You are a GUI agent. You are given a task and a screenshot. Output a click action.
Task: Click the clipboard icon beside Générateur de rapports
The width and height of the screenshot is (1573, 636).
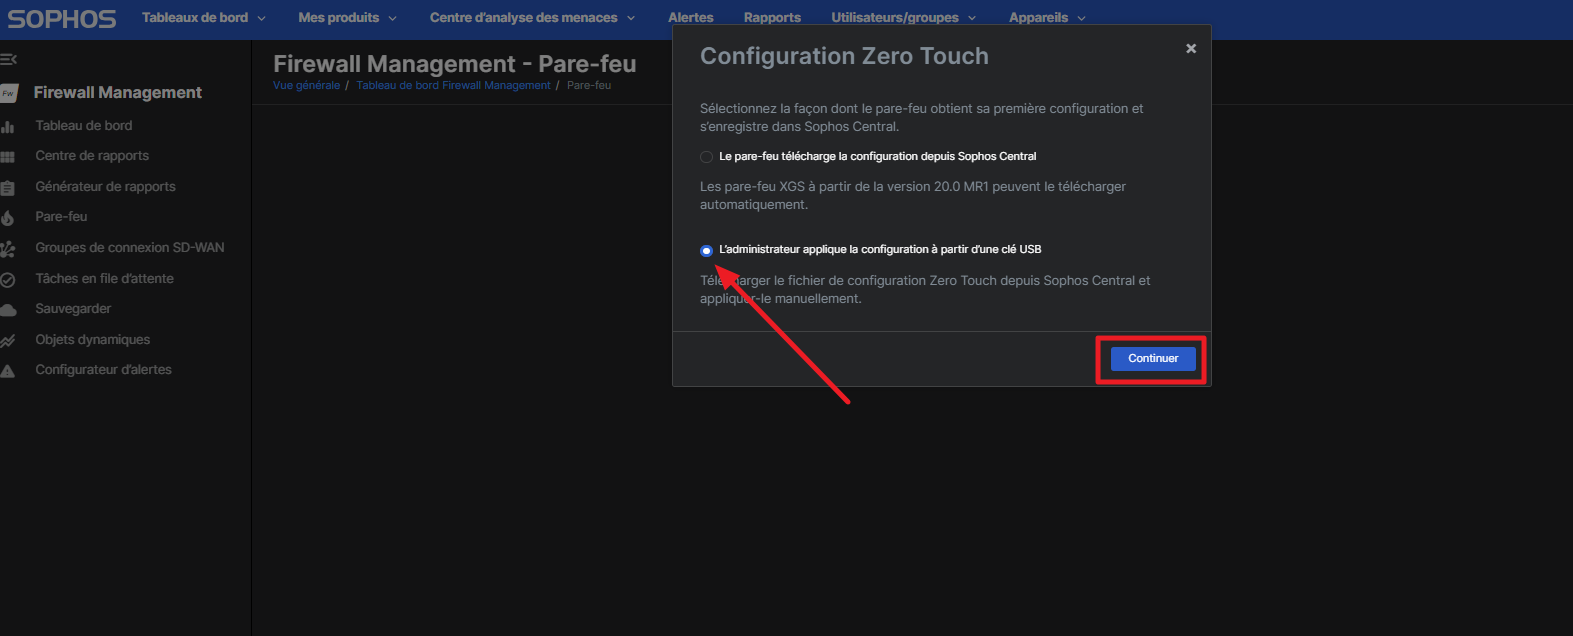tap(8, 188)
